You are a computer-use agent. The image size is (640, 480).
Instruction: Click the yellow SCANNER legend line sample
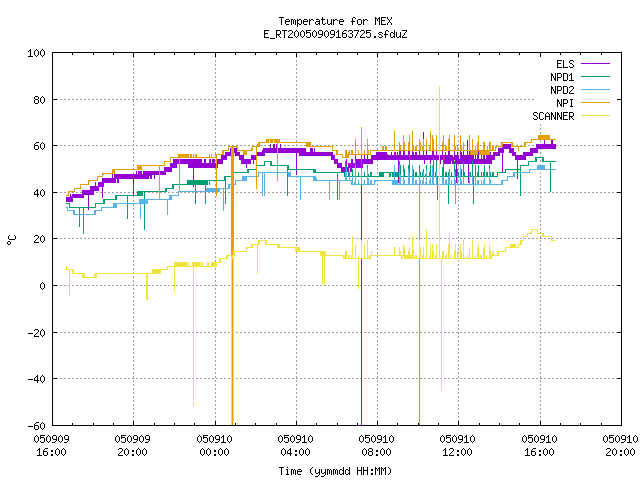click(x=595, y=116)
